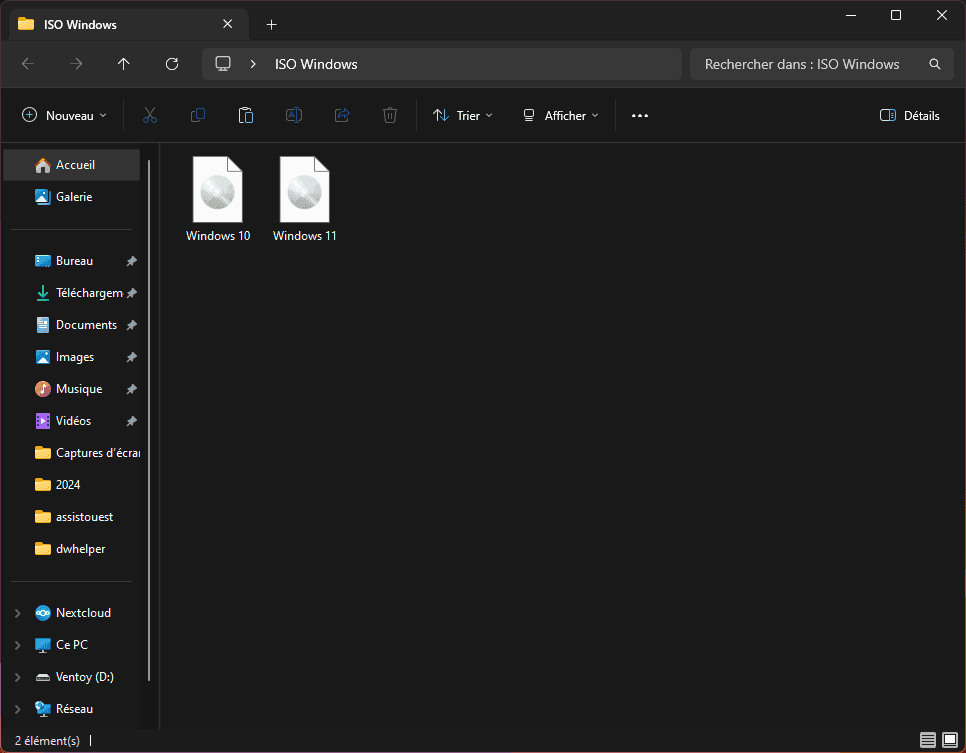The image size is (966, 753).
Task: Select the Windows 10 ISO file
Action: (217, 199)
